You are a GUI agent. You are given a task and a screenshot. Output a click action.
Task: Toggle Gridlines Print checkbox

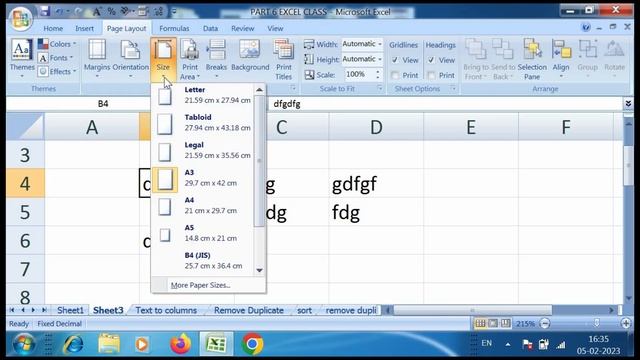(395, 75)
